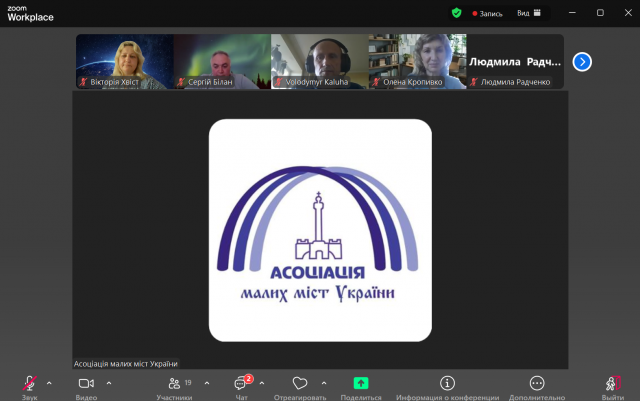Expand participants options arrow beside Участники
Screen dimensions: 640x401
click(207, 383)
